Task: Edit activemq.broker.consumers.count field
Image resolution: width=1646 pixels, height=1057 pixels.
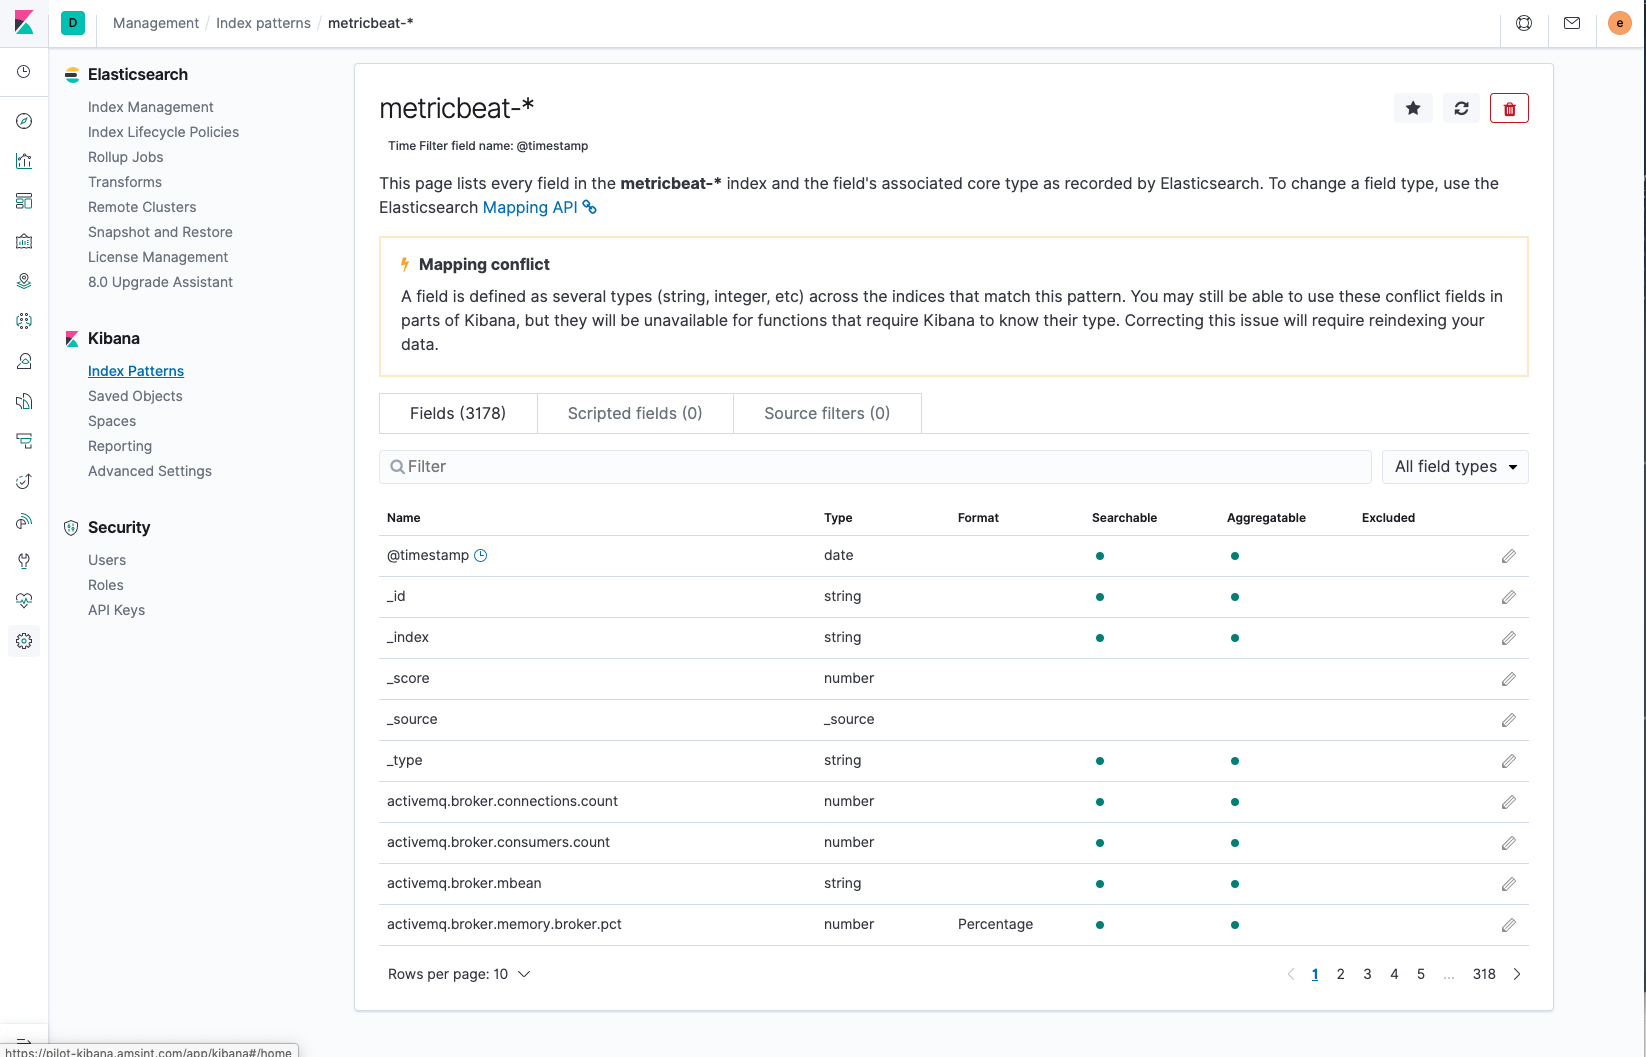Action: coord(1509,843)
